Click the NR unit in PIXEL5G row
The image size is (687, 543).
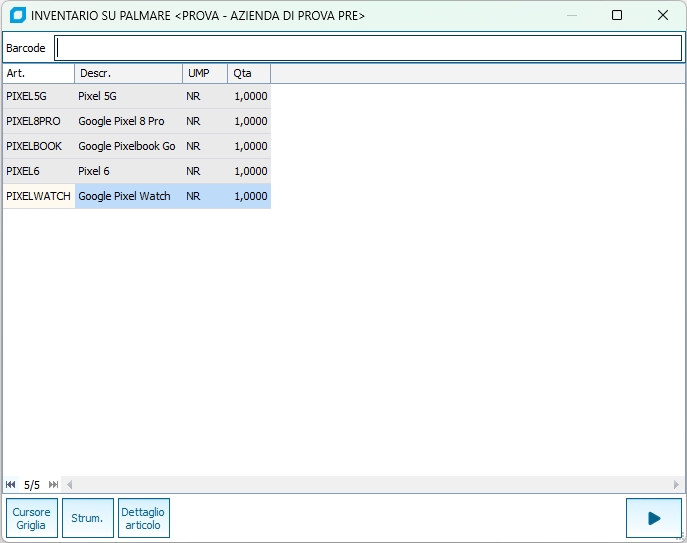tap(193, 96)
